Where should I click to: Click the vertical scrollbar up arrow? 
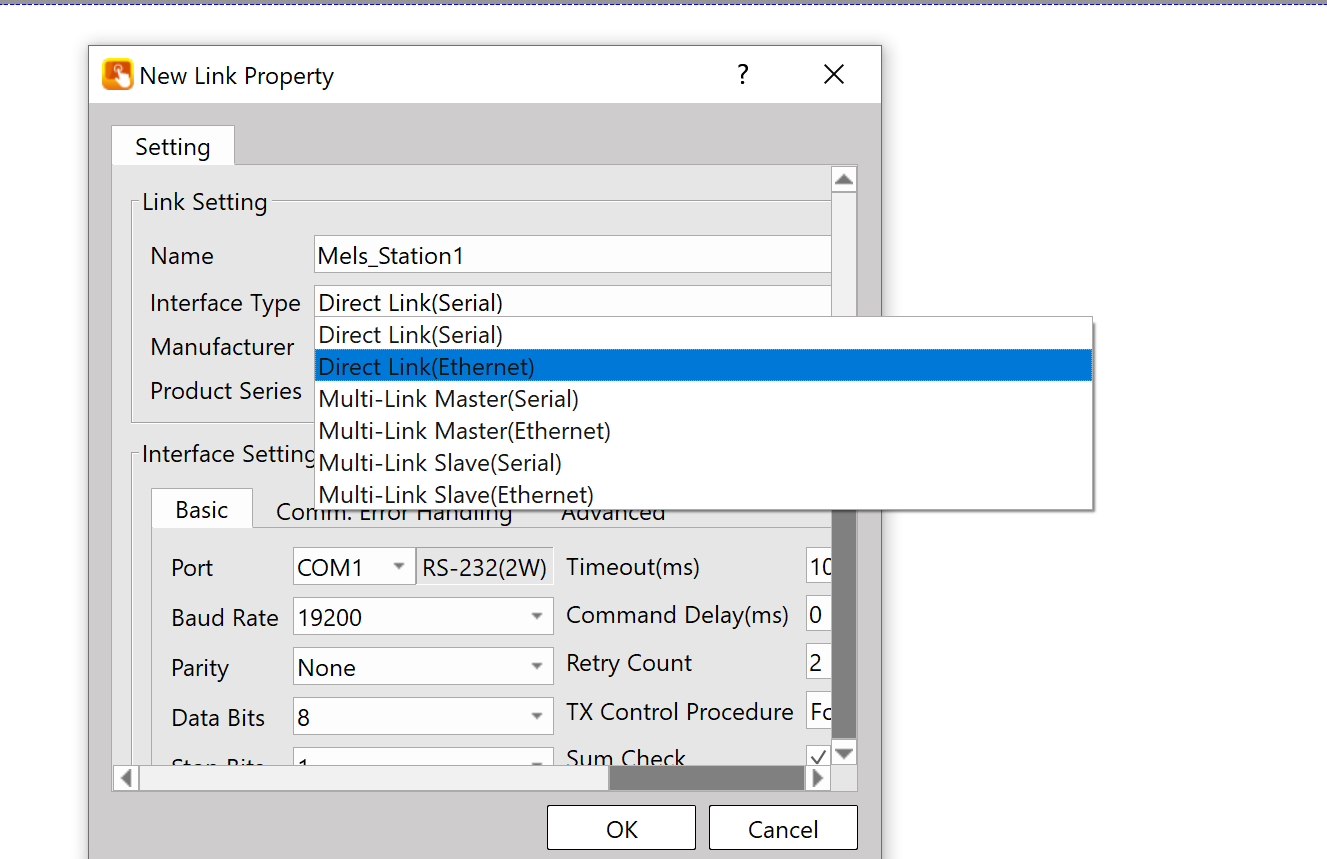tap(844, 180)
